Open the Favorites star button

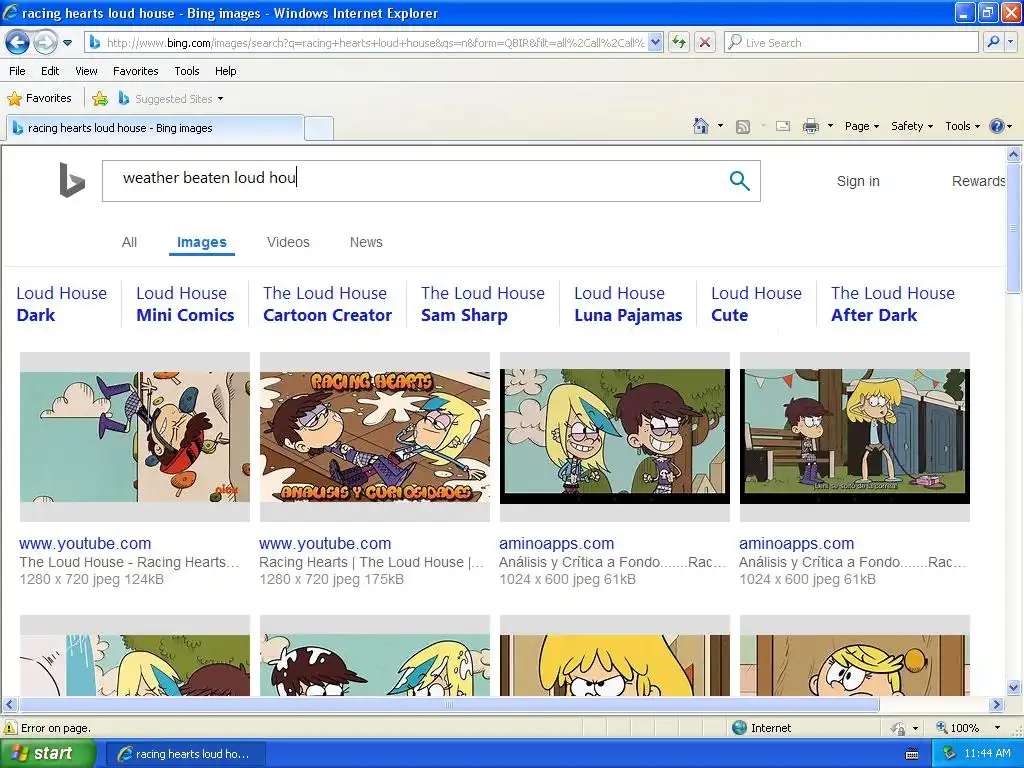(x=39, y=99)
